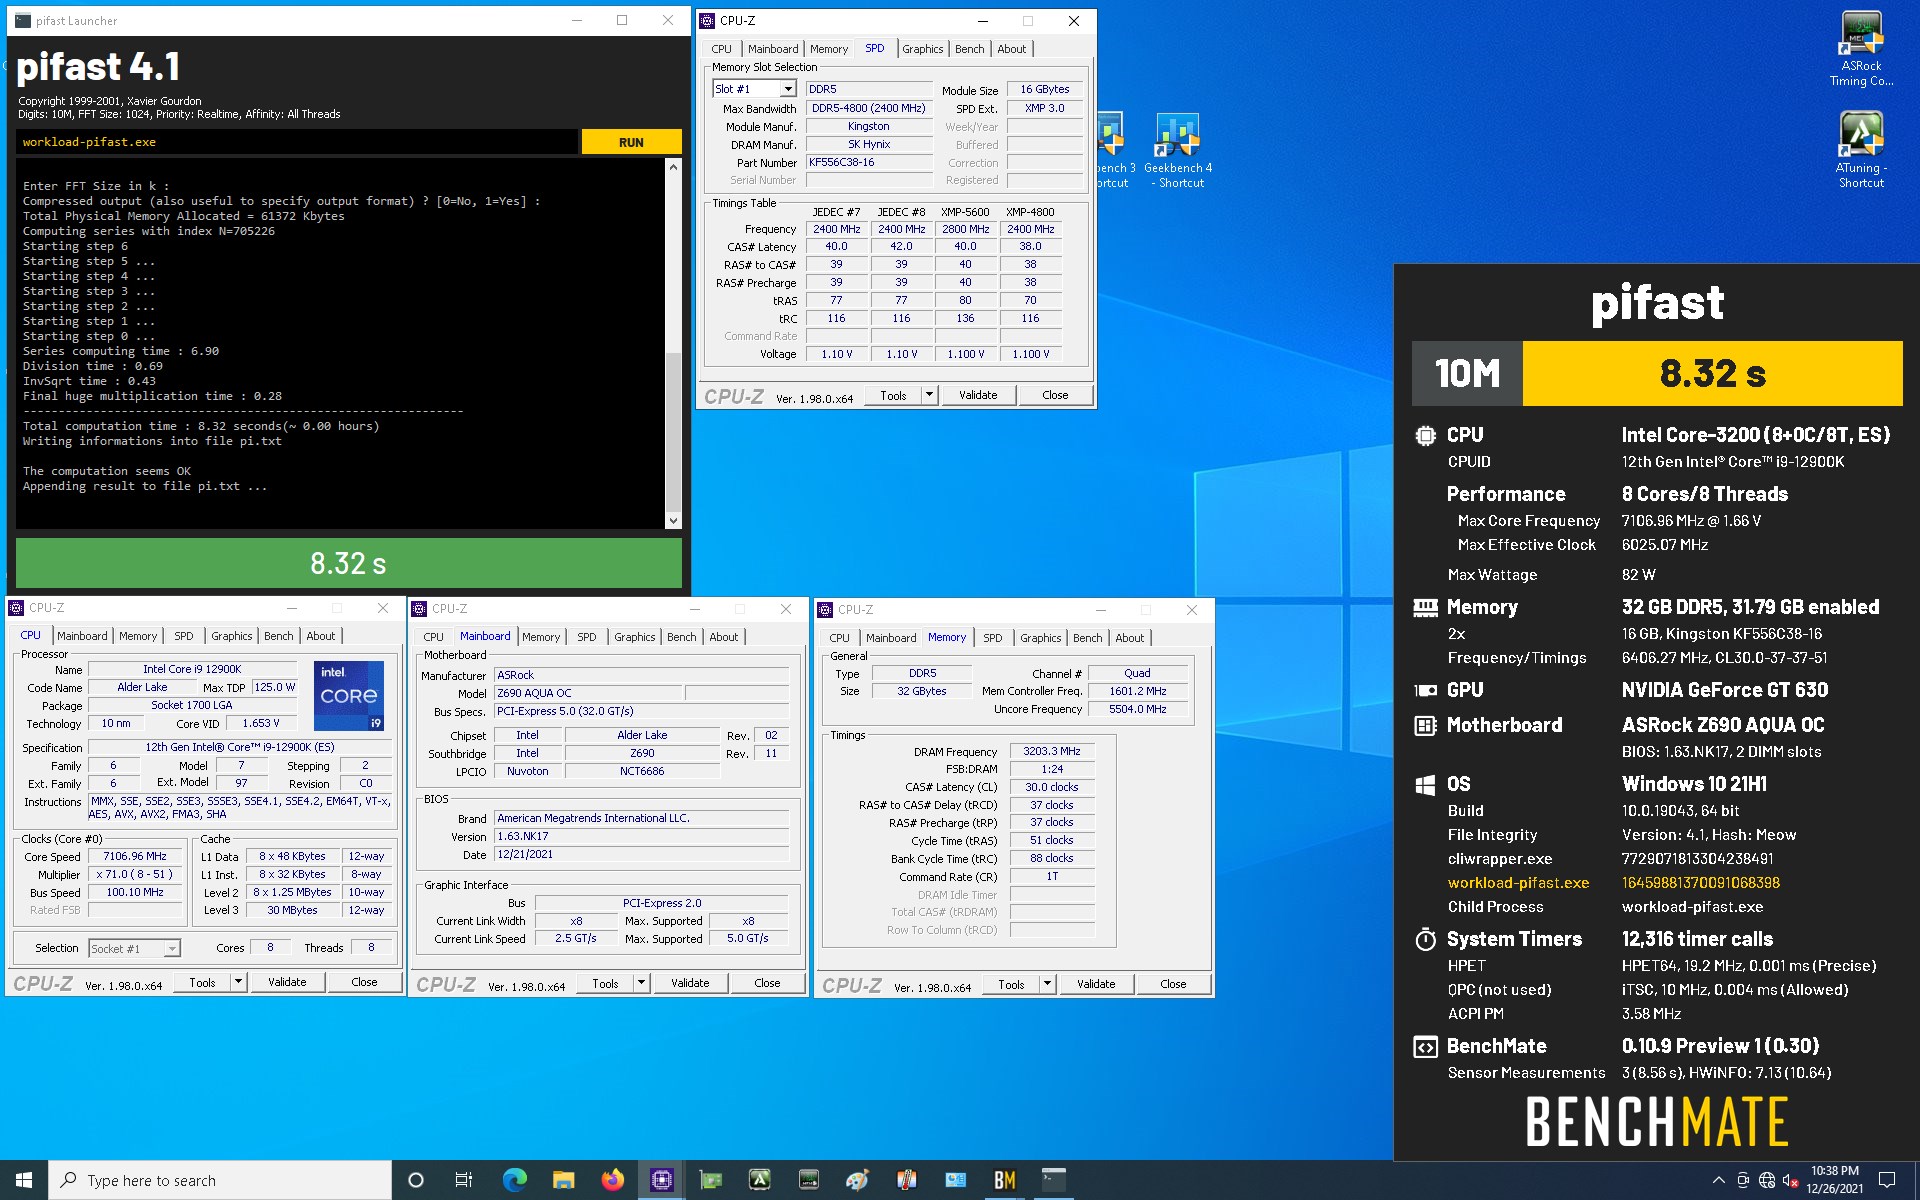
Task: Open the Action Center notifications icon
Action: click(1887, 1180)
